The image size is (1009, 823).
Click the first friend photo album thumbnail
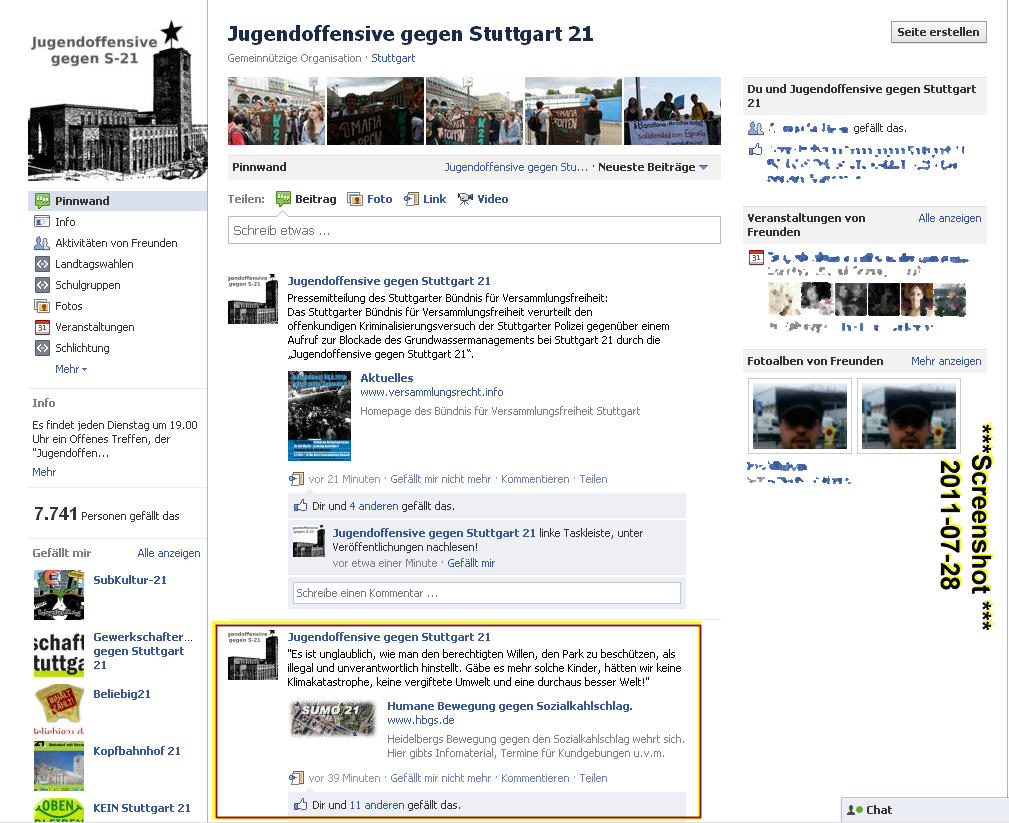(800, 416)
